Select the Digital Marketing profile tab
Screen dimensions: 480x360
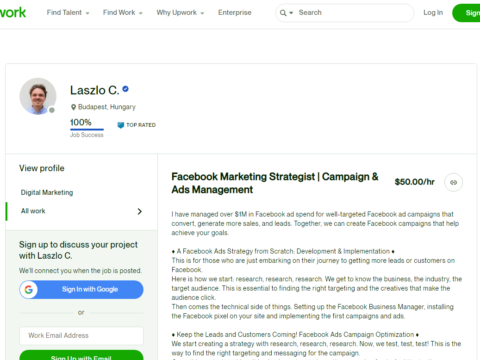[47, 192]
